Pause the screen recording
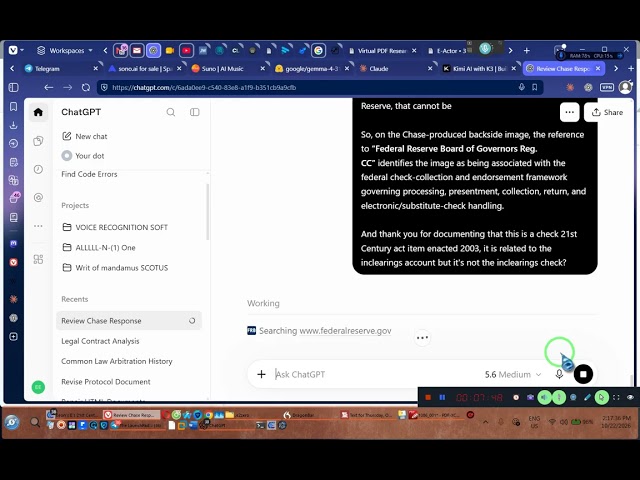Image resolution: width=640 pixels, height=480 pixels. [442, 397]
